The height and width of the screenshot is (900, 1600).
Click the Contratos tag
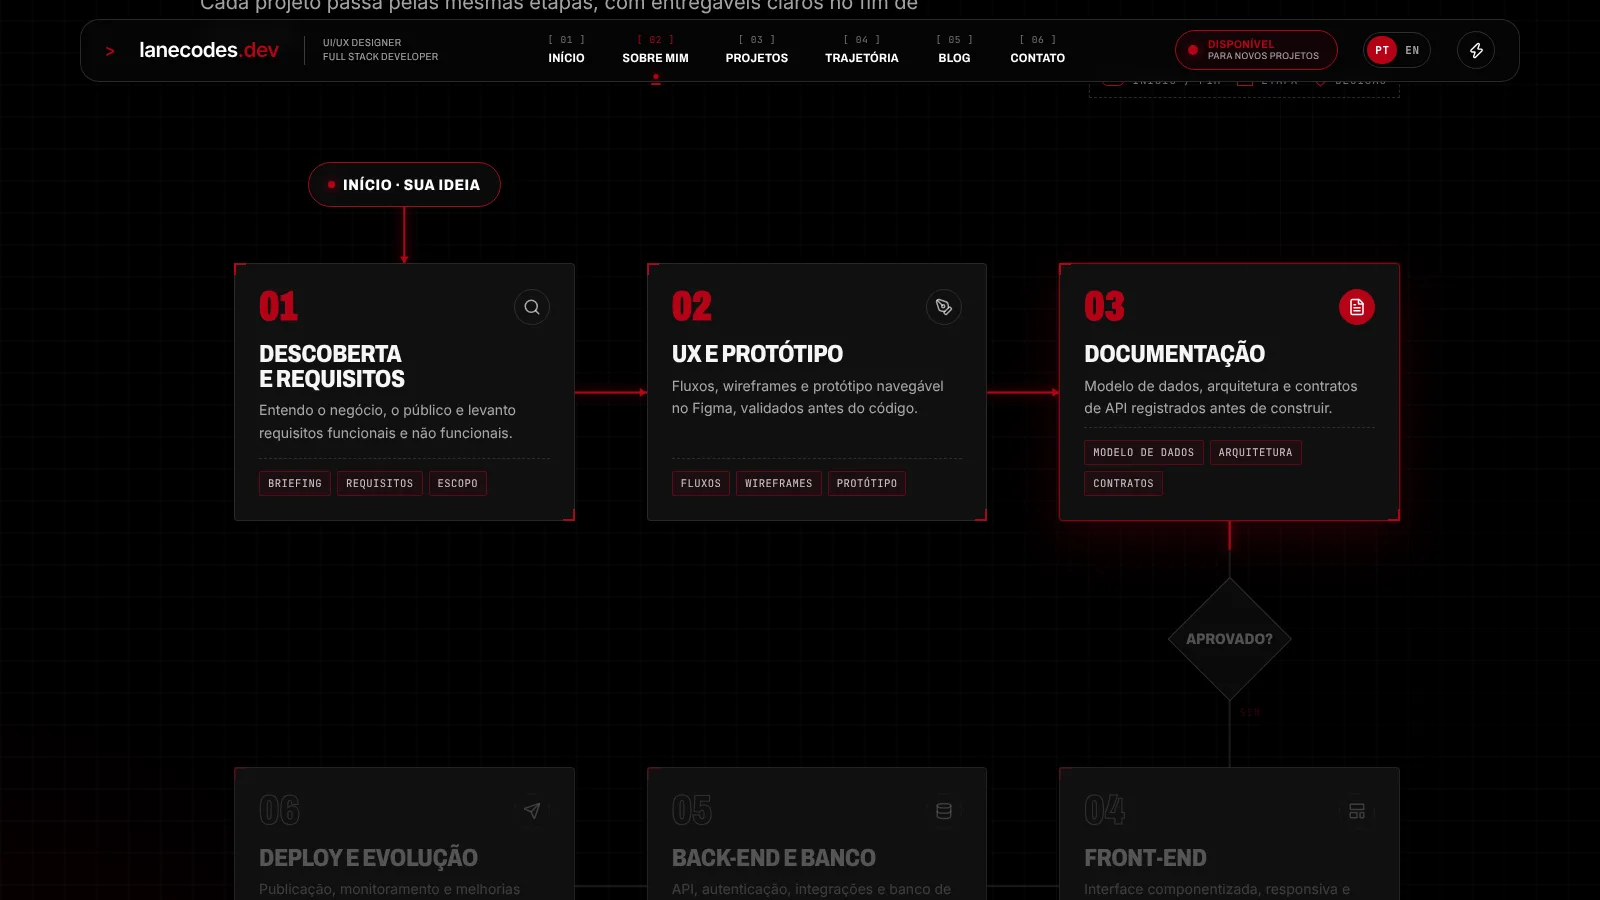click(x=1123, y=483)
